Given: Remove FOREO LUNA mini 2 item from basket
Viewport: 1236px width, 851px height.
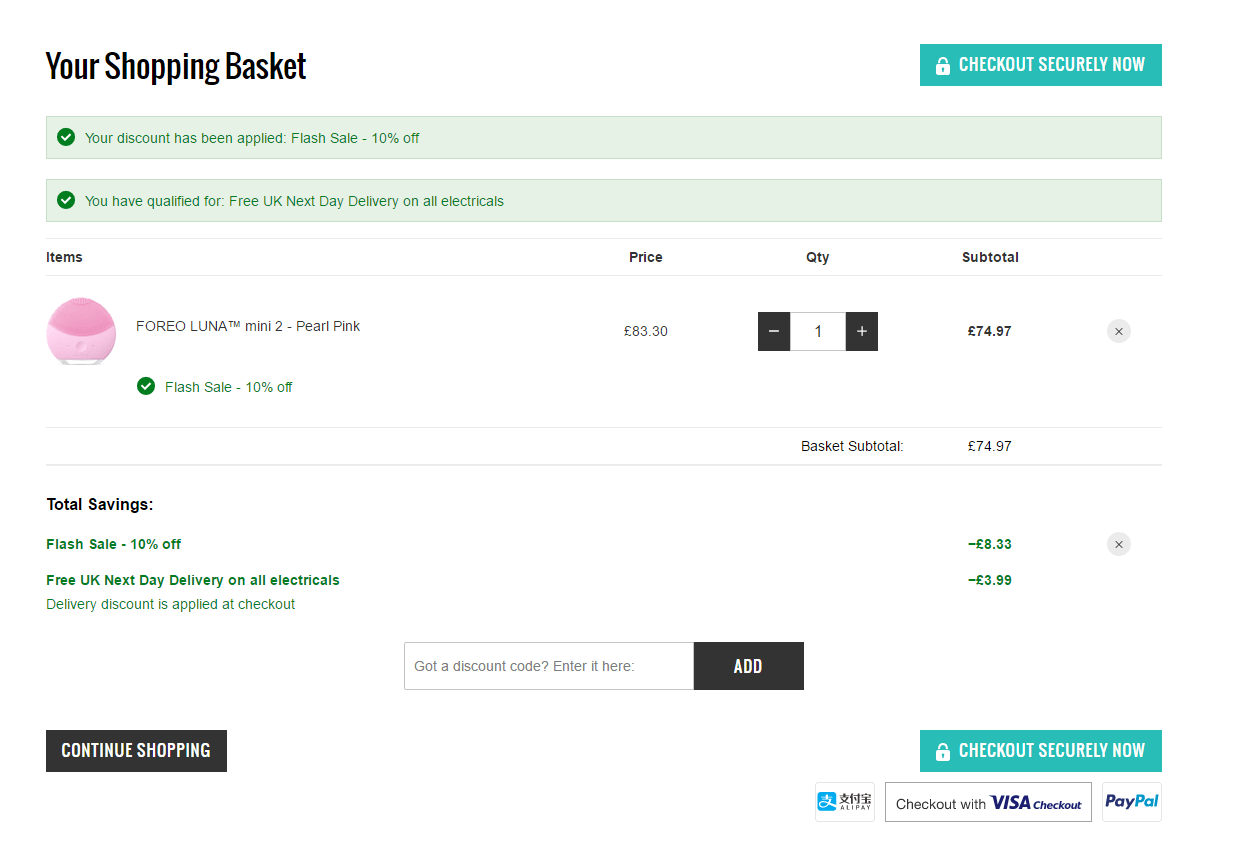Looking at the screenshot, I should (1119, 331).
